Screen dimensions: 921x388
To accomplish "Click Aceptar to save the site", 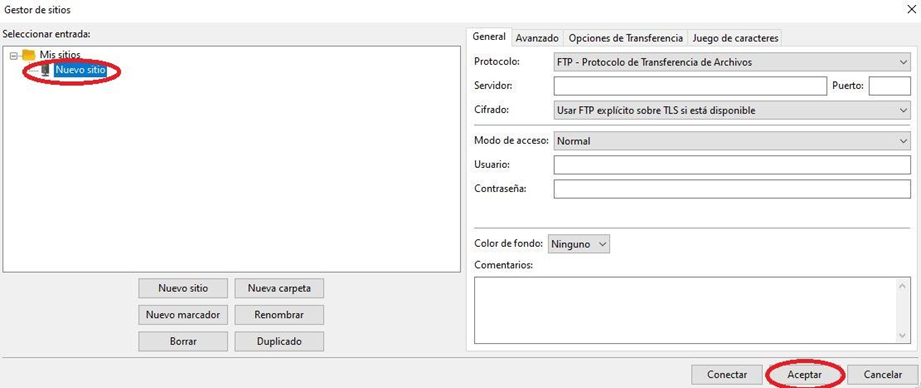I will pos(805,374).
